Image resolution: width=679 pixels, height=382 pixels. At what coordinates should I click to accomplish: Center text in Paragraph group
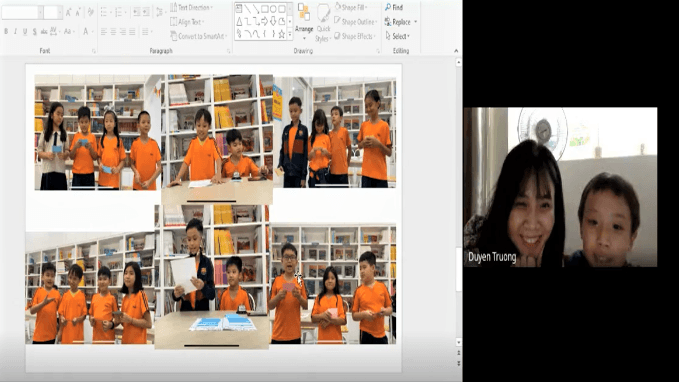point(113,32)
